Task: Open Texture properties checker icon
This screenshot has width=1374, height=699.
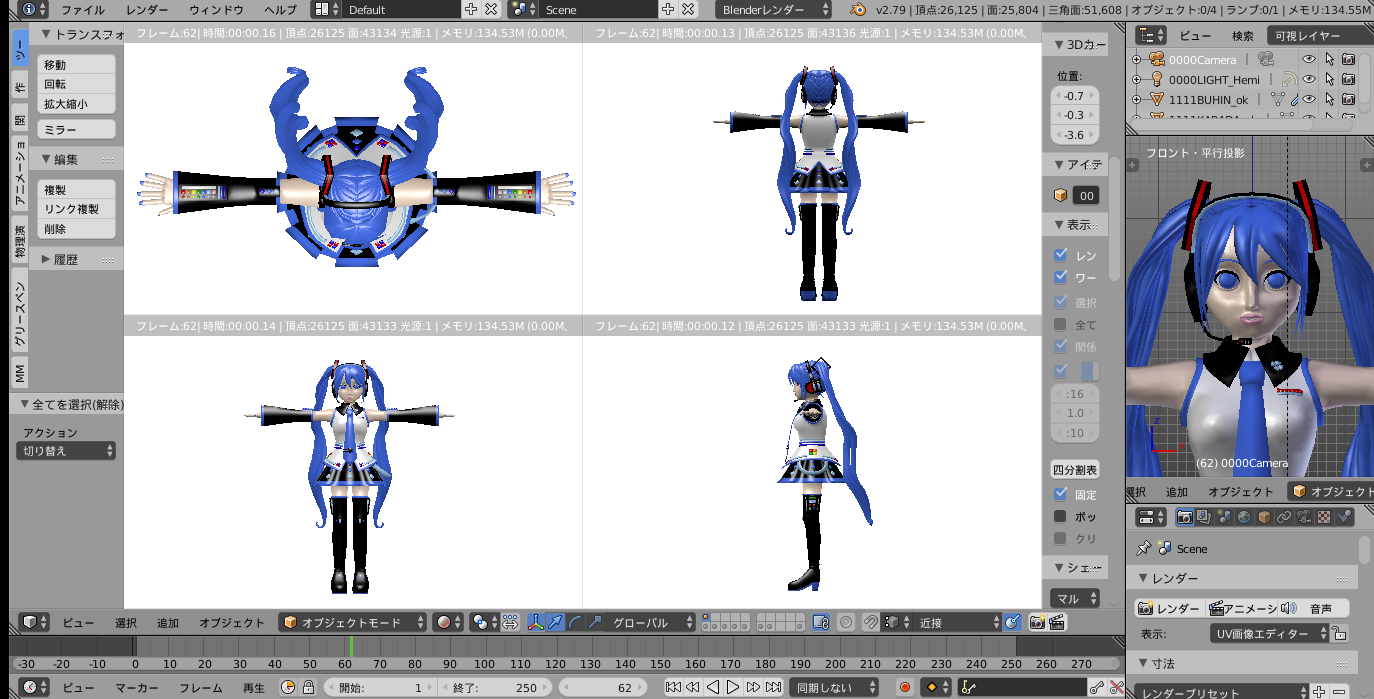Action: click(x=1324, y=517)
